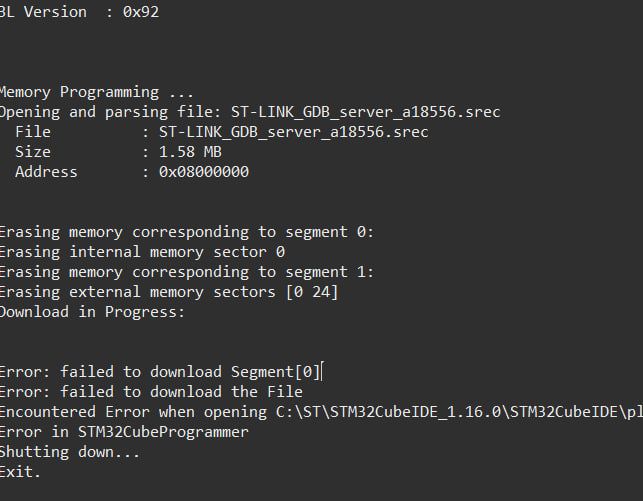Click the 'Download in Progress:' line
The width and height of the screenshot is (643, 501).
92,312
